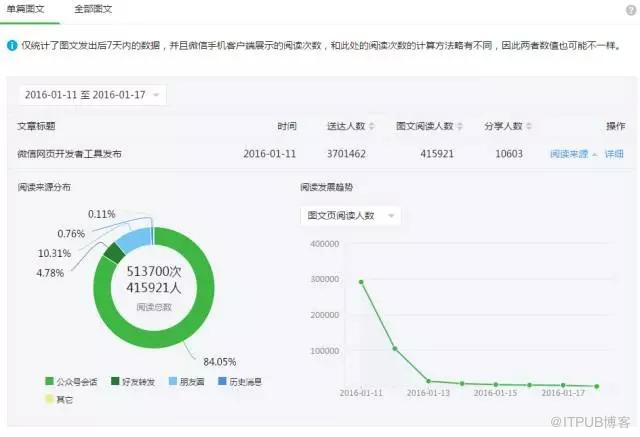Click the 10603 share count cell
The image size is (640, 437).
pyautogui.click(x=509, y=154)
